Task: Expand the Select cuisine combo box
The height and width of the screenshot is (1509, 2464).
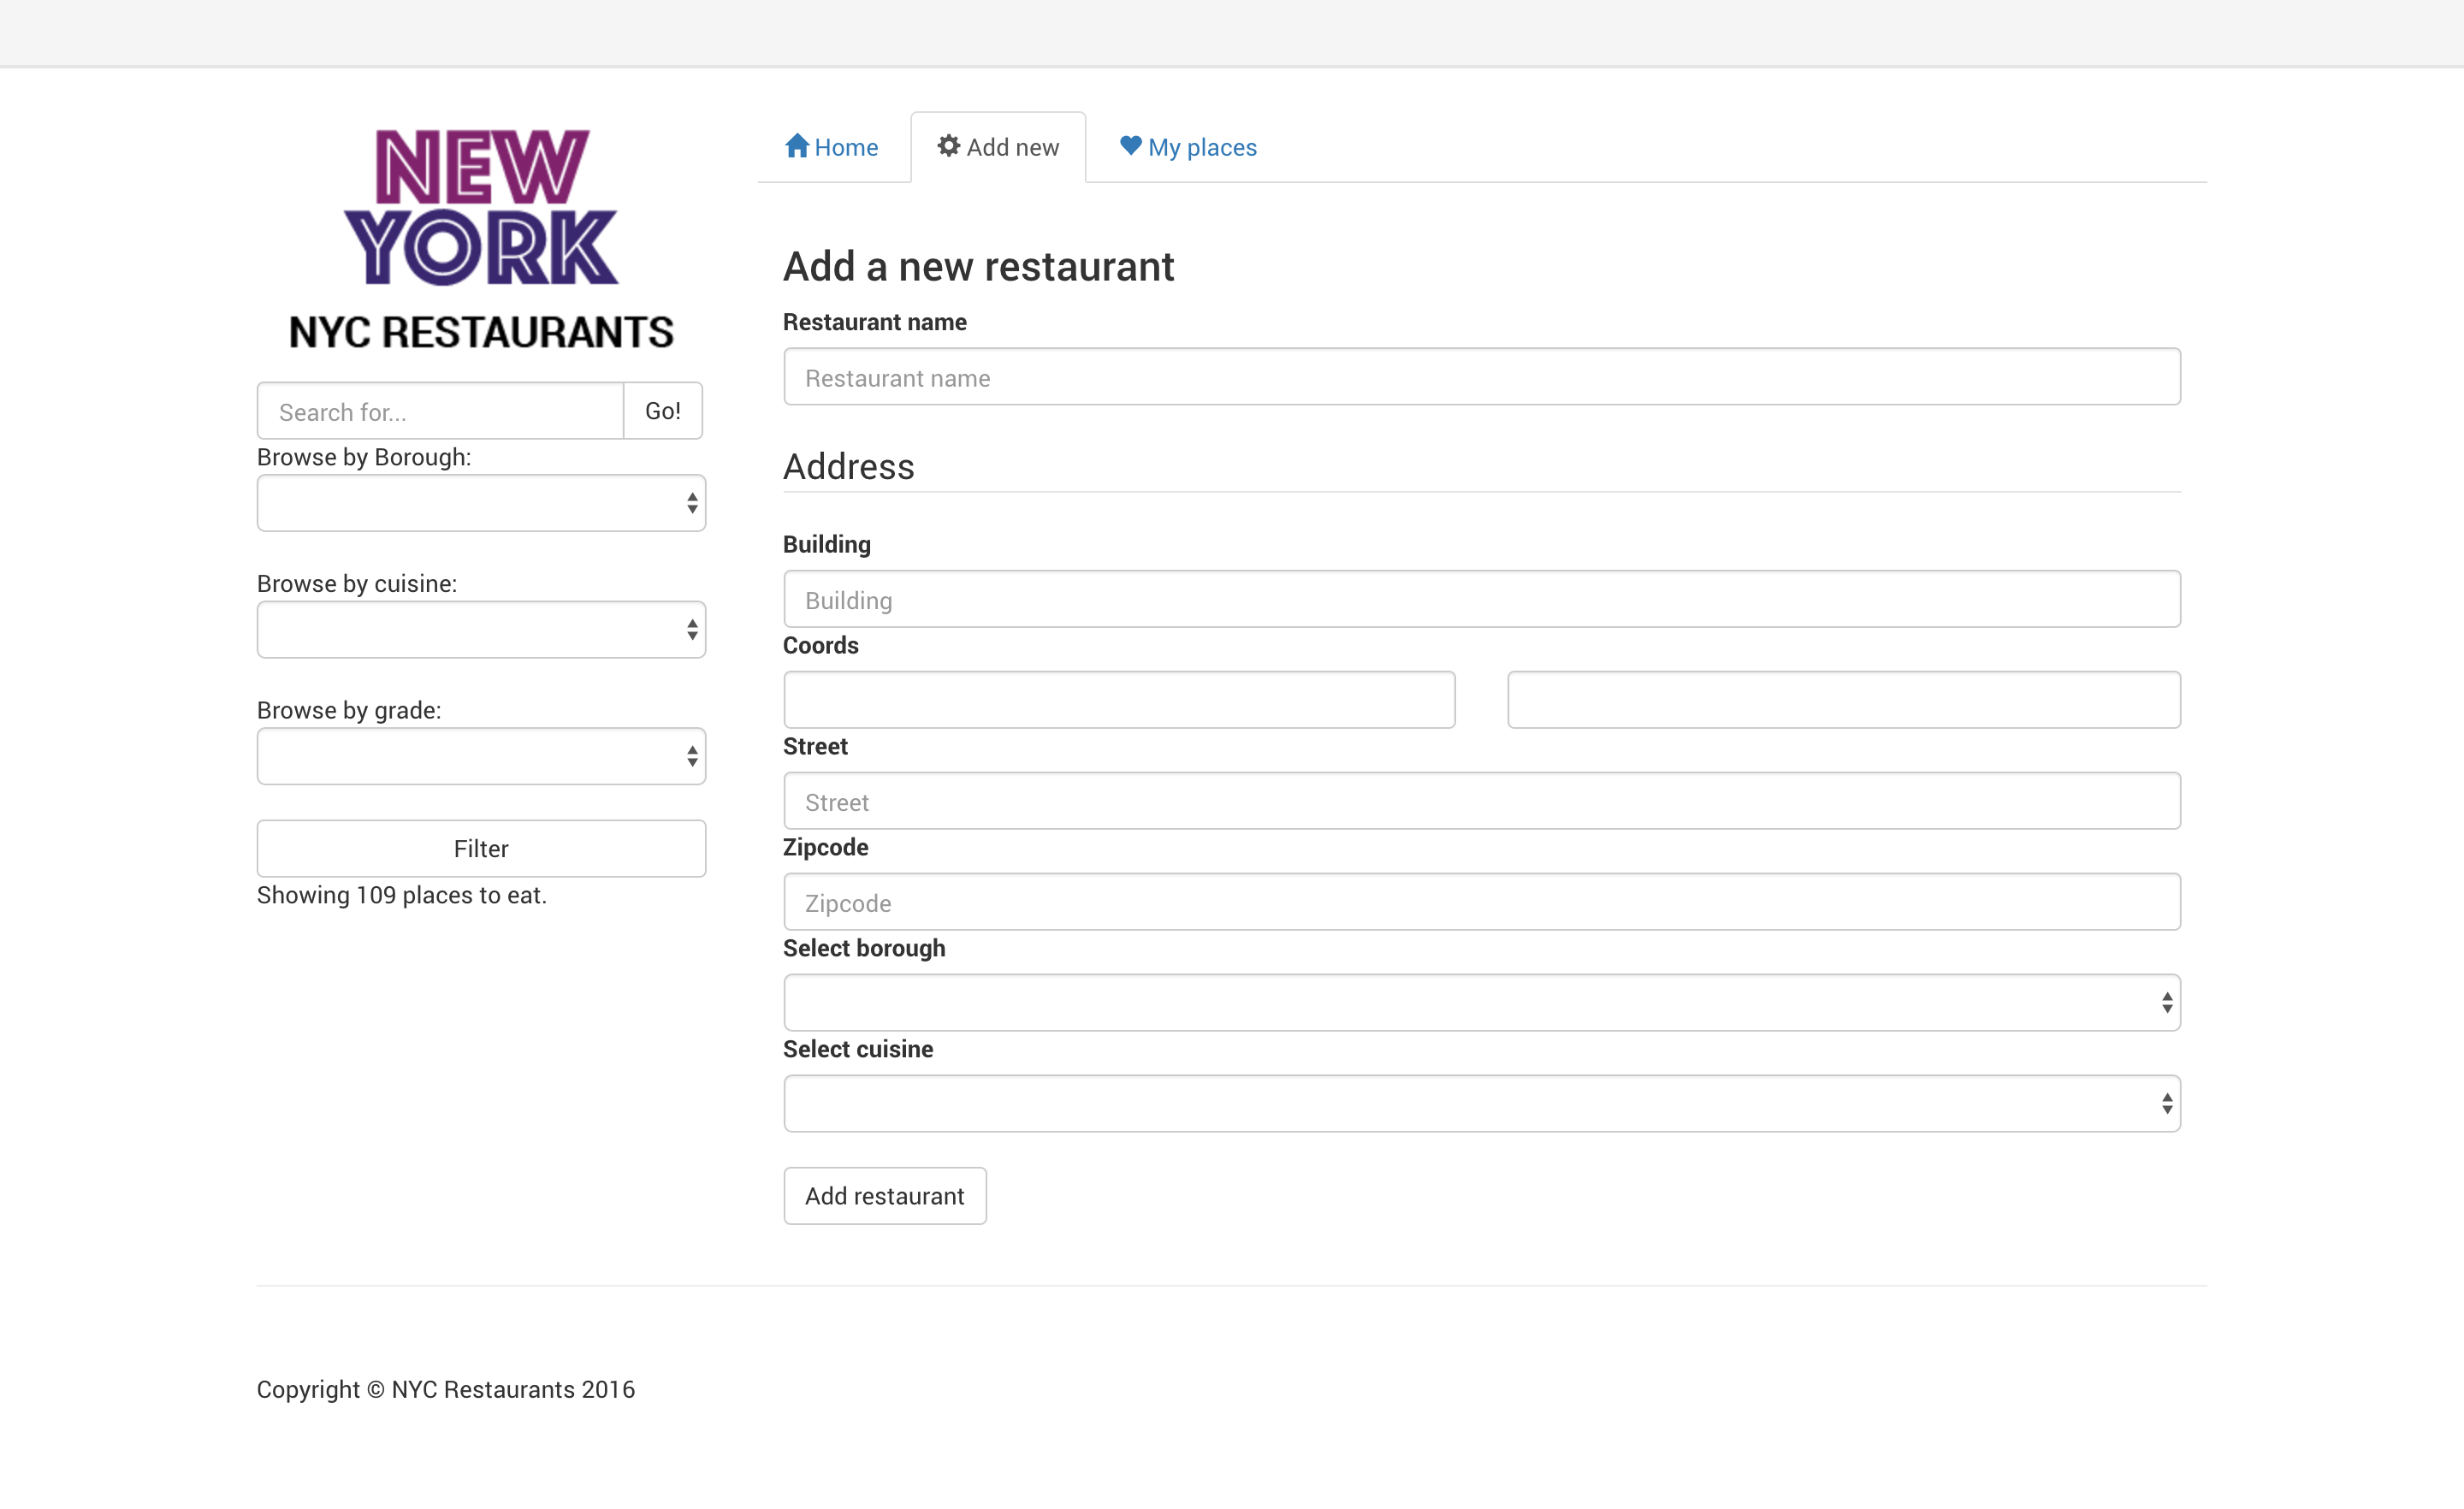Action: [x=1481, y=1104]
